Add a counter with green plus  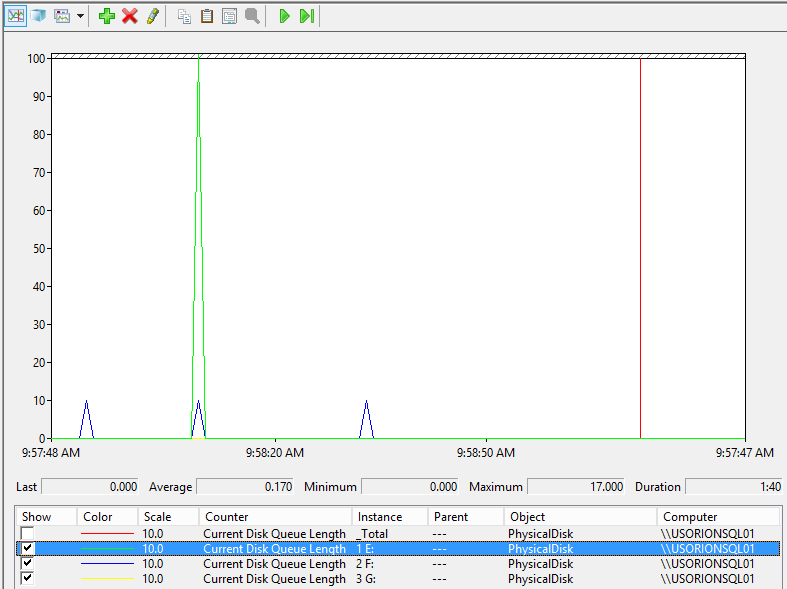106,16
